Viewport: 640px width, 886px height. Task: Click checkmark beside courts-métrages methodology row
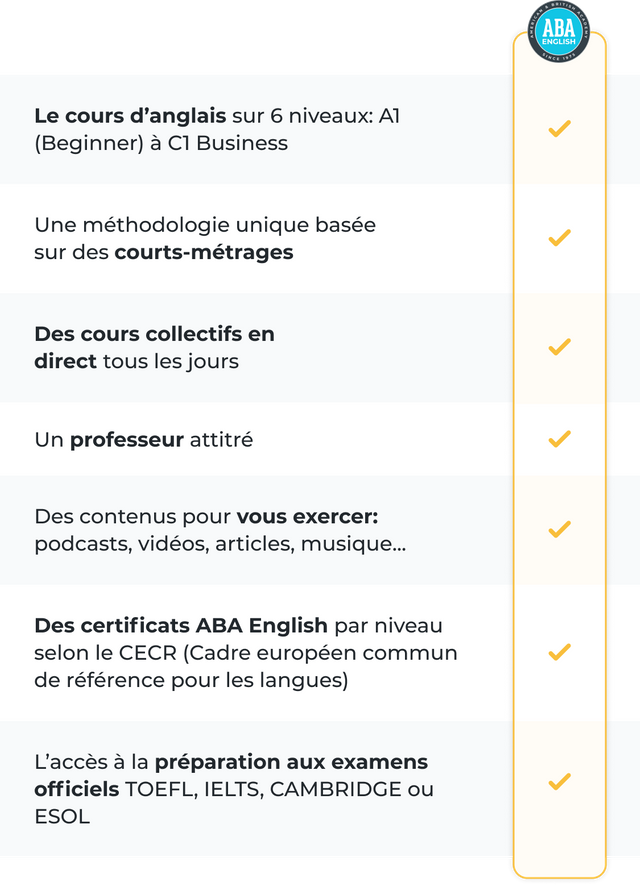coord(559,238)
